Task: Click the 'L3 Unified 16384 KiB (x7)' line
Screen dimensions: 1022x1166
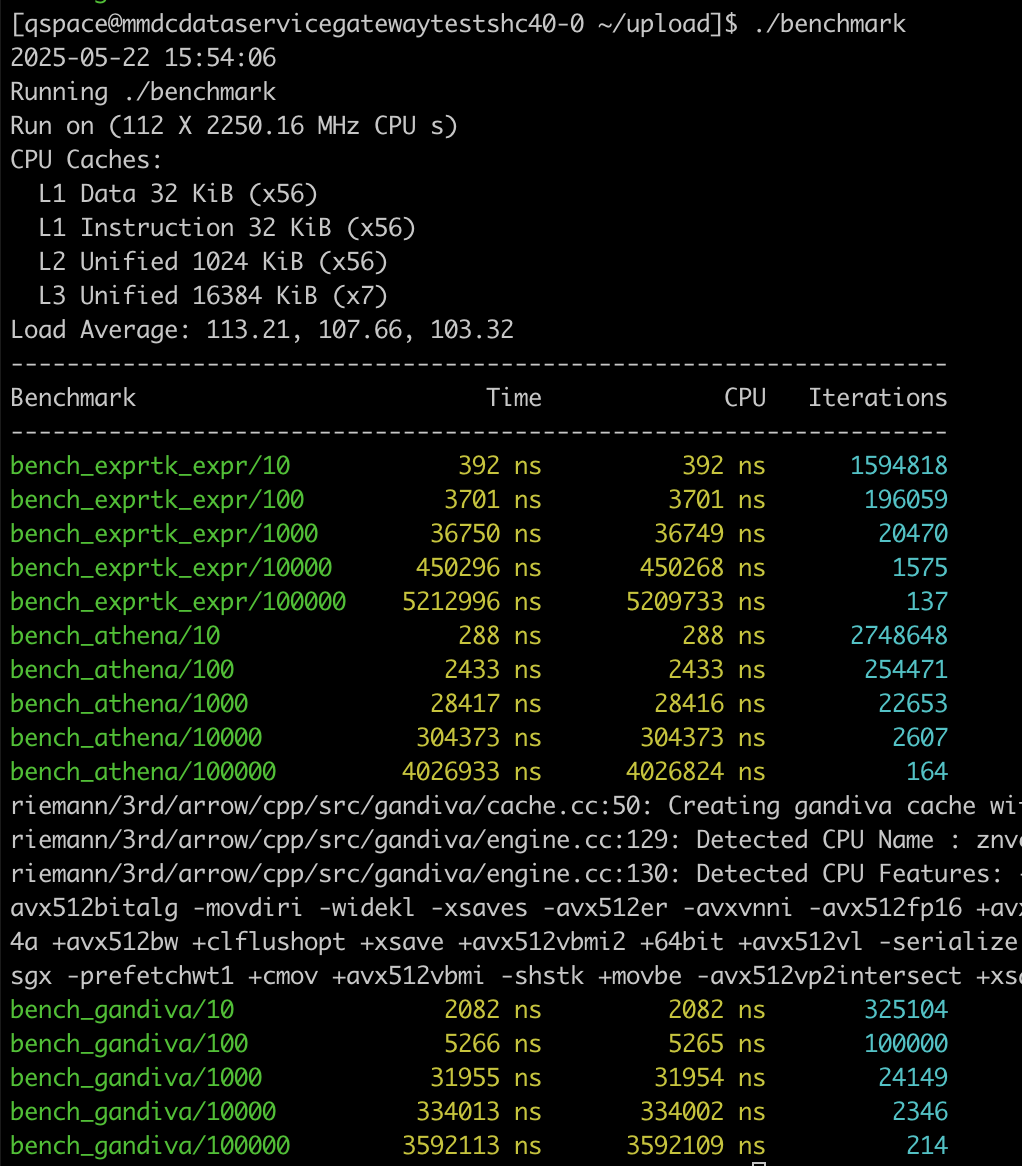Action: click(213, 296)
